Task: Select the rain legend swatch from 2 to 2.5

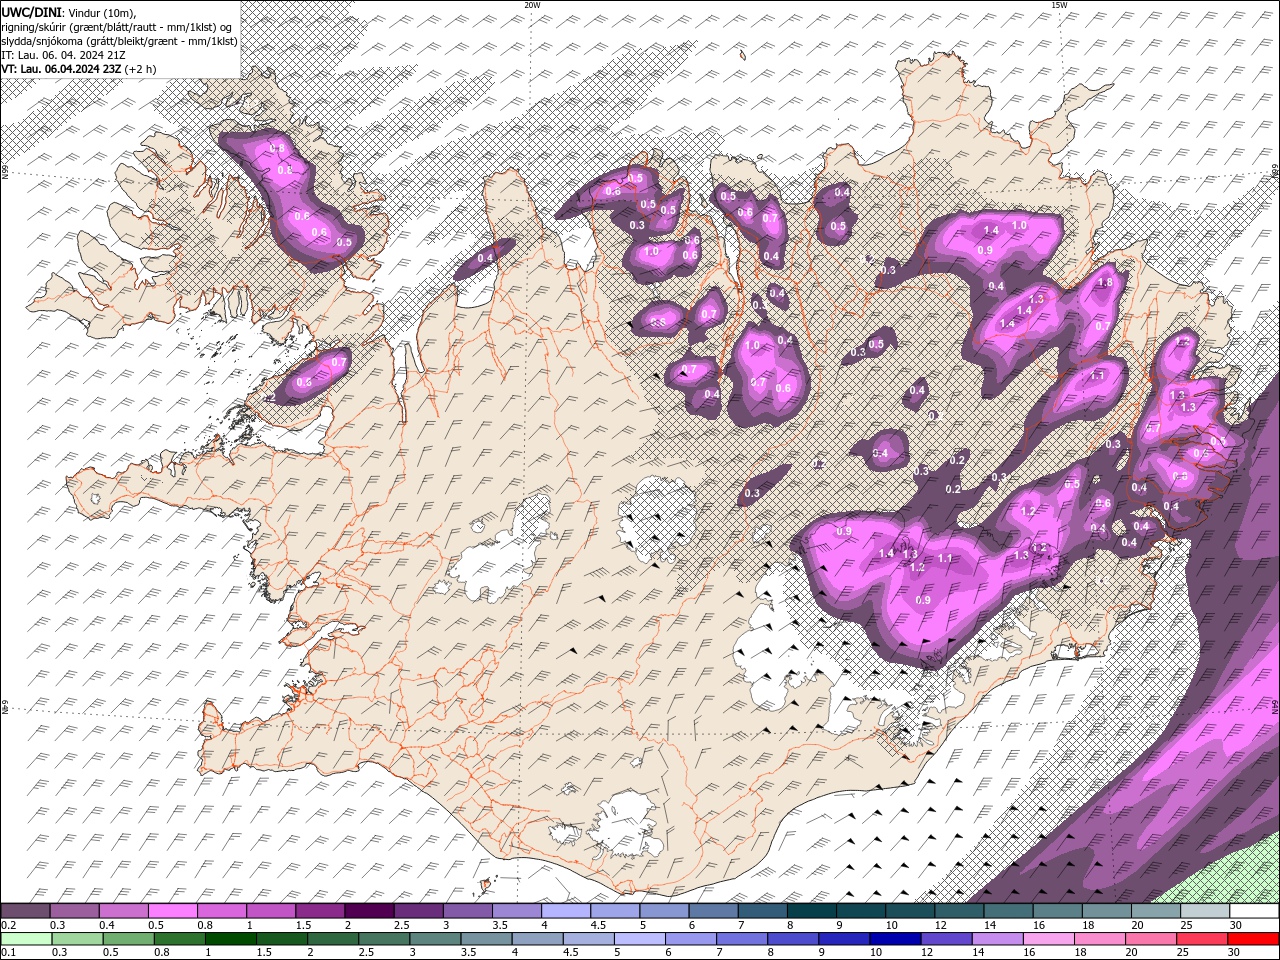Action: pyautogui.click(x=332, y=938)
